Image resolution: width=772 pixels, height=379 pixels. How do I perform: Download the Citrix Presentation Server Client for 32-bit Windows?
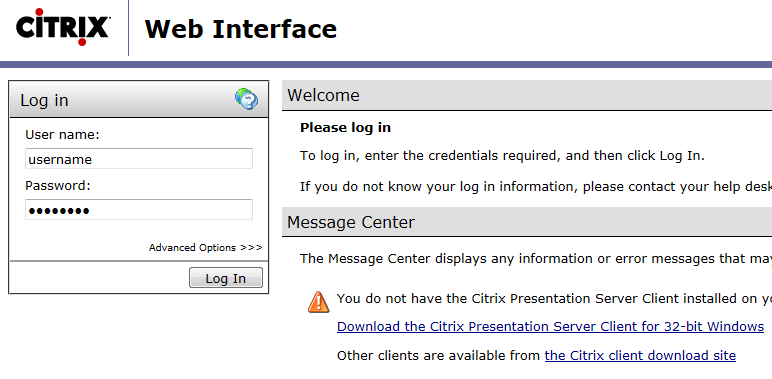coord(550,326)
